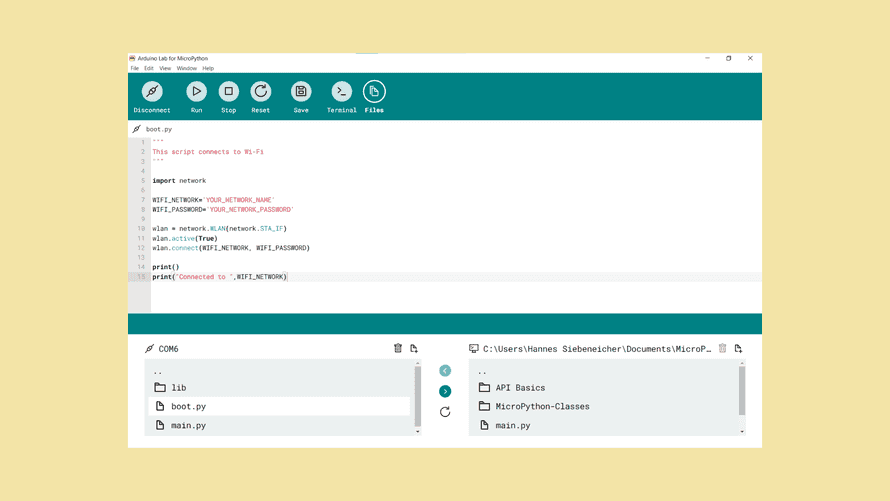The height and width of the screenshot is (501, 890).
Task: Refresh the file lists
Action: tap(445, 412)
